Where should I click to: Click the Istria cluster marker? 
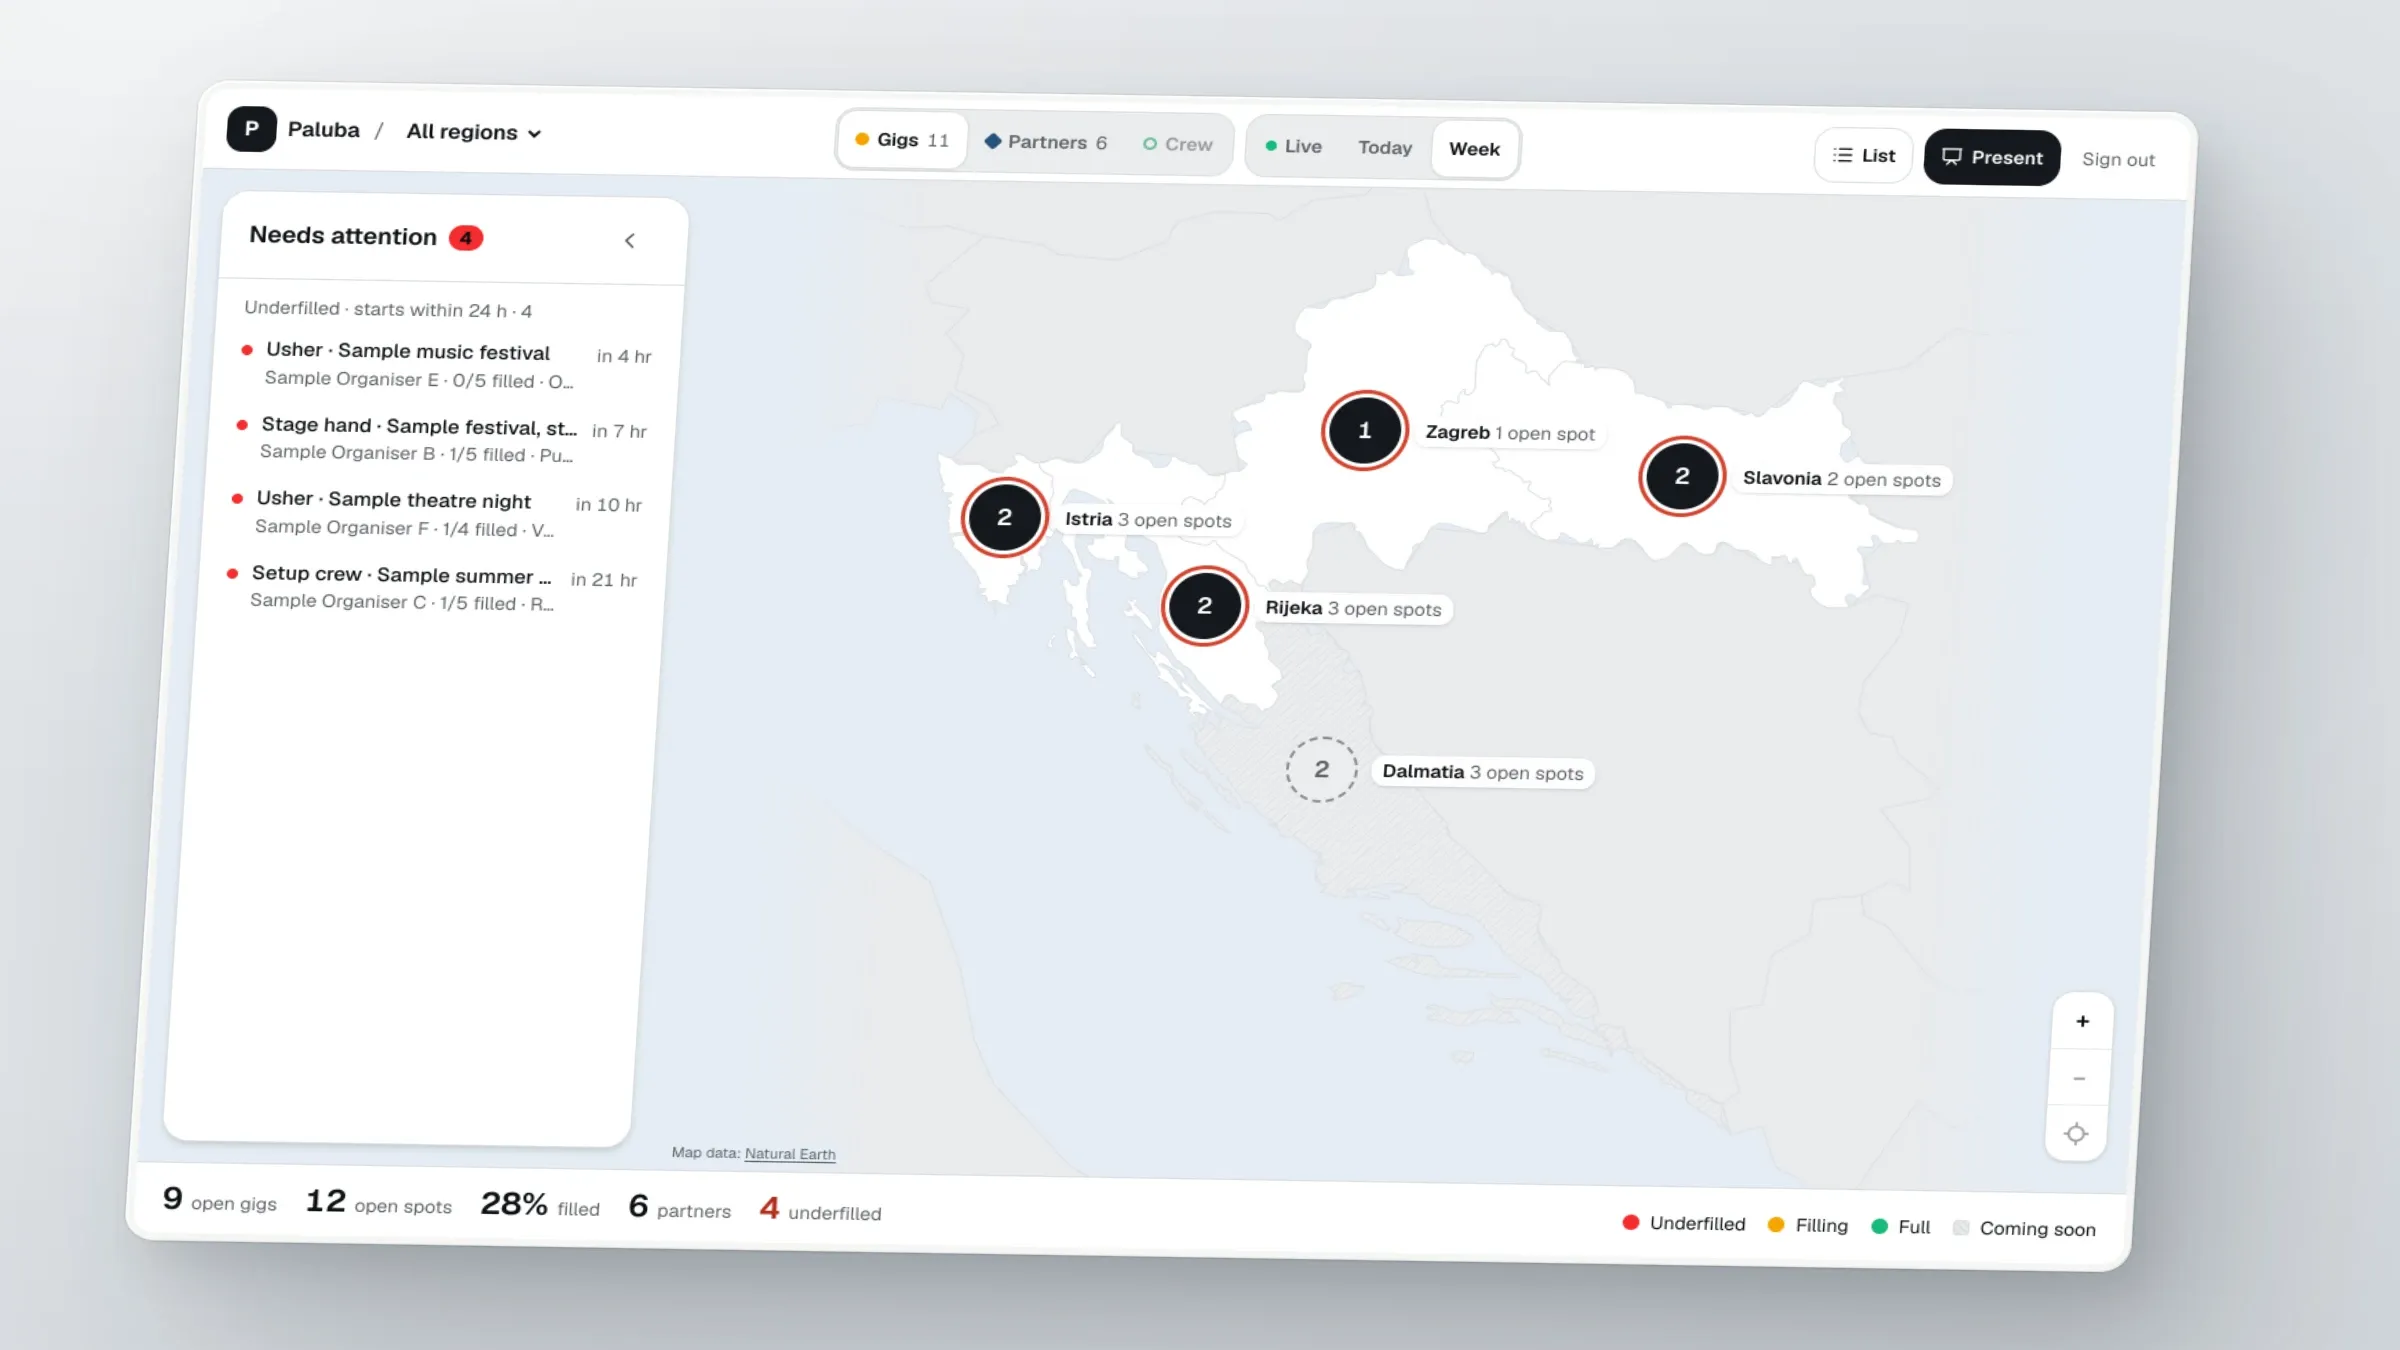coord(1005,517)
